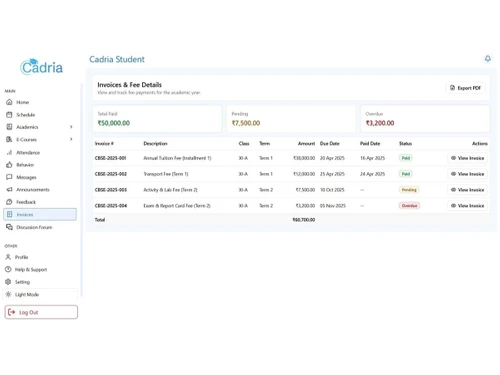Viewport: 500px width, 375px height.
Task: Click the Feedback sidebar icon
Action: point(9,202)
